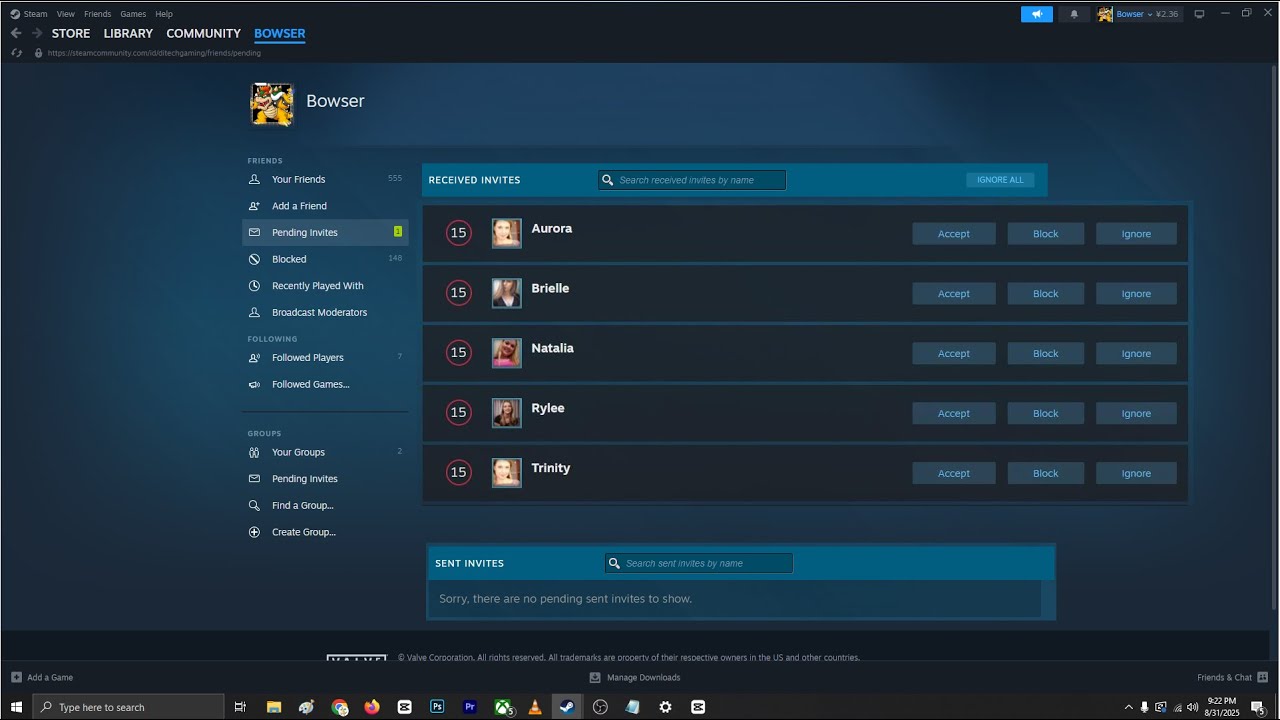Open Windows Start menu
Viewport: 1280px width, 720px height.
click(16, 707)
